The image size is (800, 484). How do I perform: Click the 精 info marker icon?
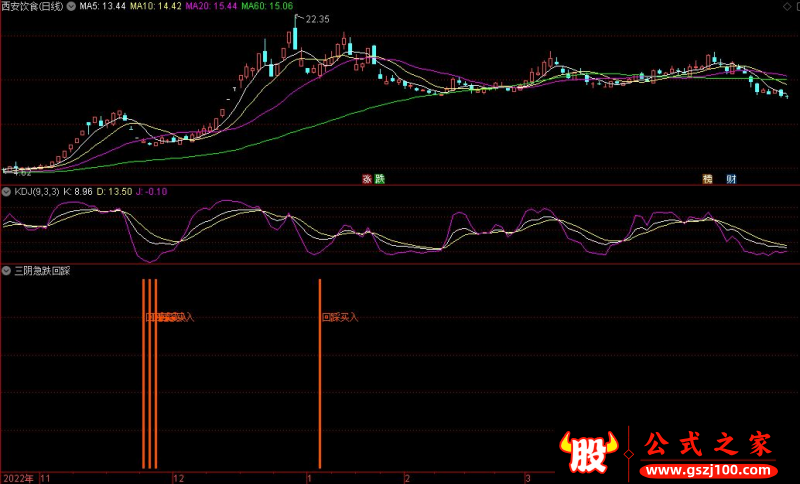click(x=708, y=179)
